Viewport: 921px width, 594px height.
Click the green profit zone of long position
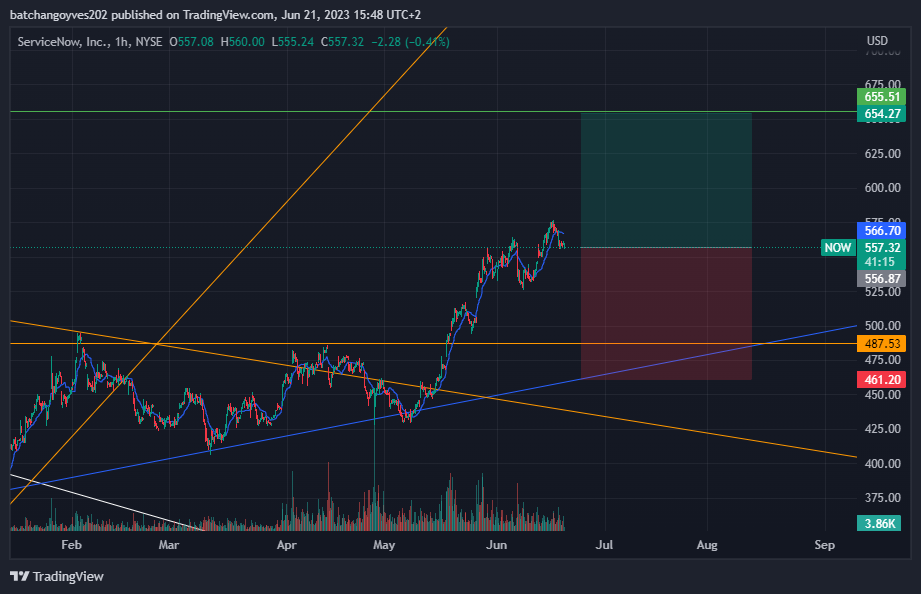(x=666, y=180)
